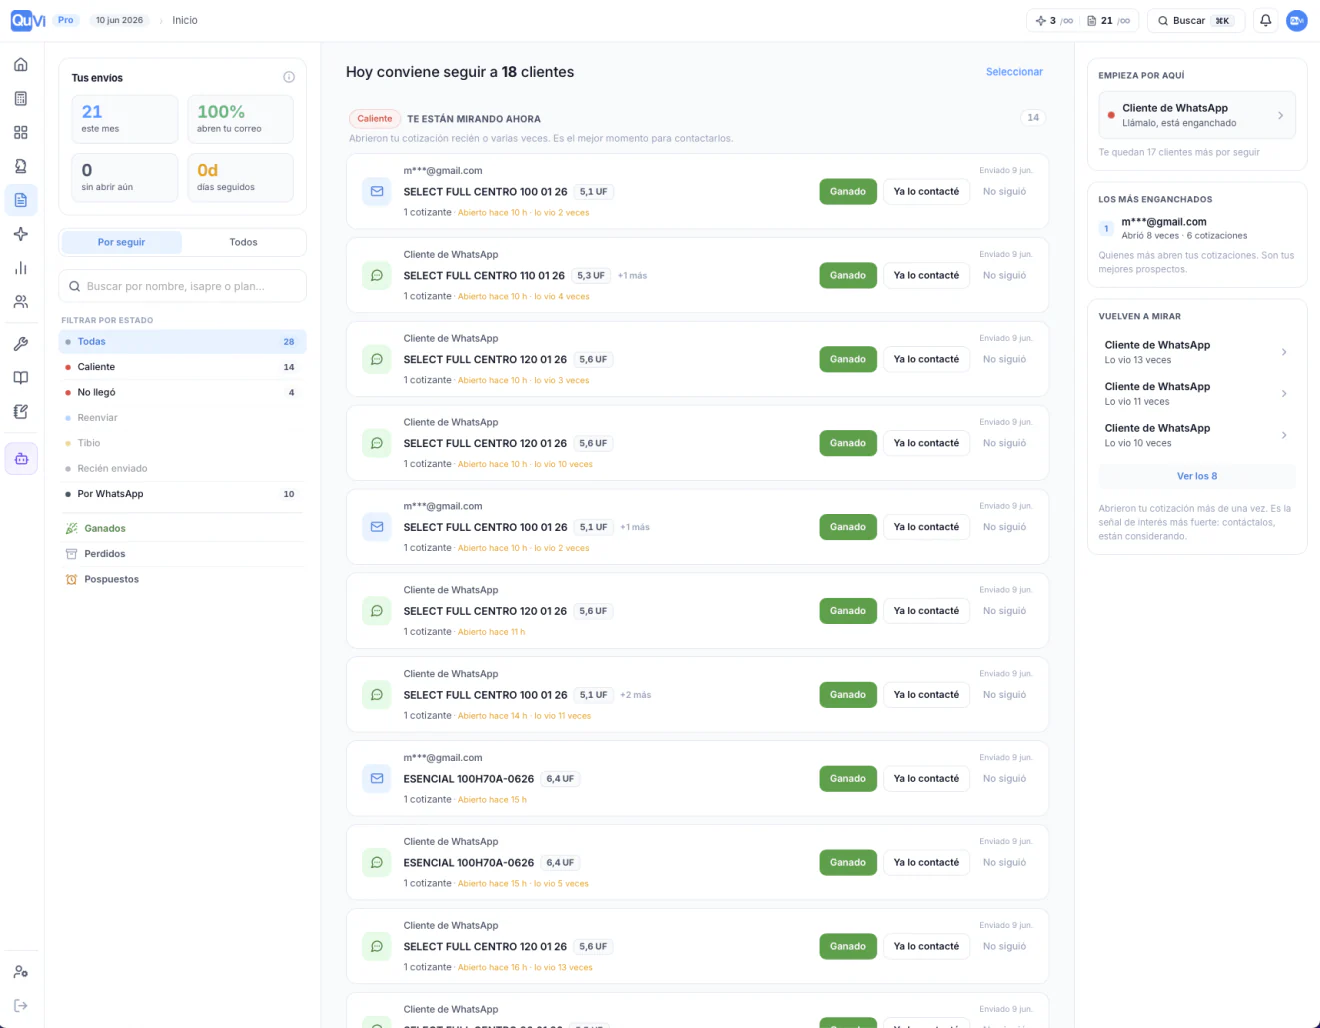
Task: Open the clients people icon in sidebar
Action: (21, 302)
